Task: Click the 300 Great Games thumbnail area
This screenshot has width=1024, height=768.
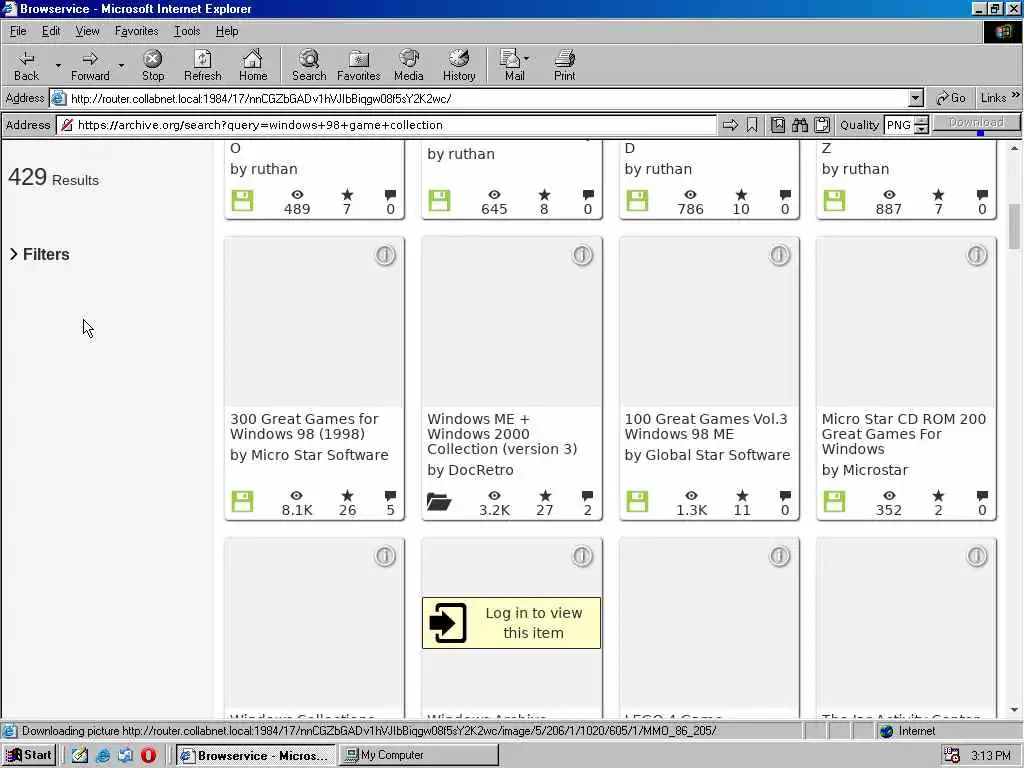Action: (x=315, y=322)
